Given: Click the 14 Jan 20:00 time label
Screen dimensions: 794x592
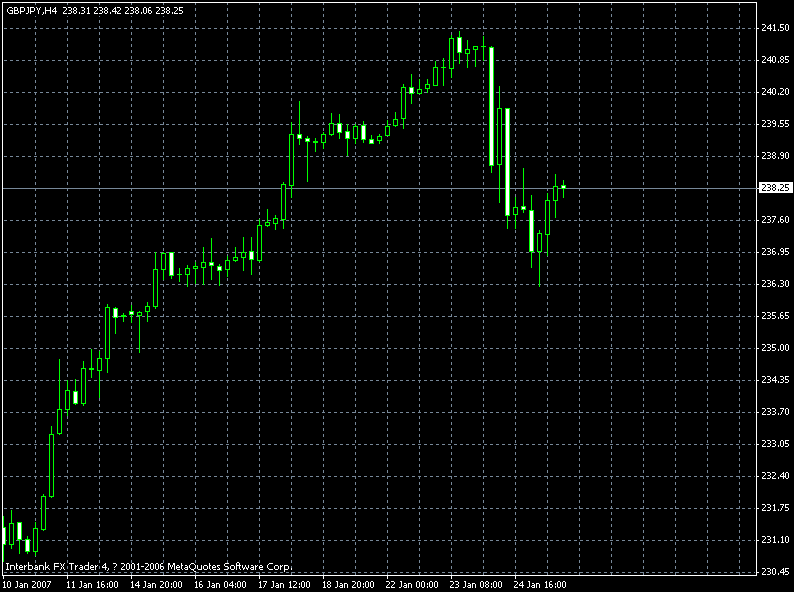Looking at the screenshot, I should [156, 585].
